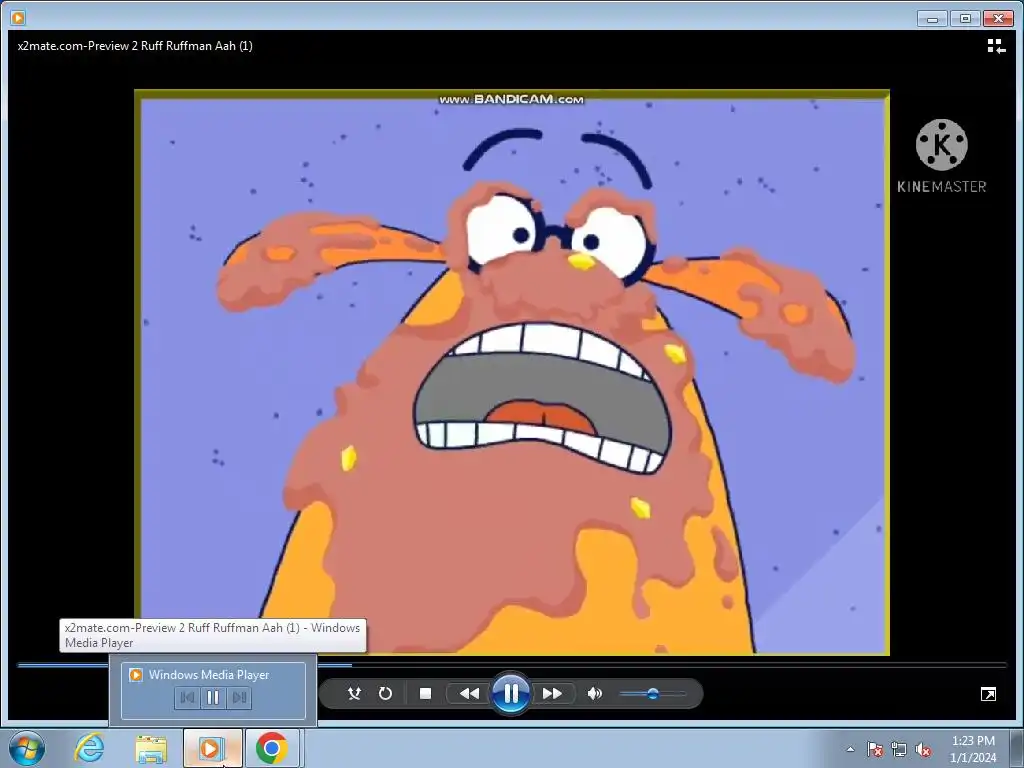This screenshot has height=768, width=1024.
Task: Mute the player volume speaker icon
Action: pos(594,694)
